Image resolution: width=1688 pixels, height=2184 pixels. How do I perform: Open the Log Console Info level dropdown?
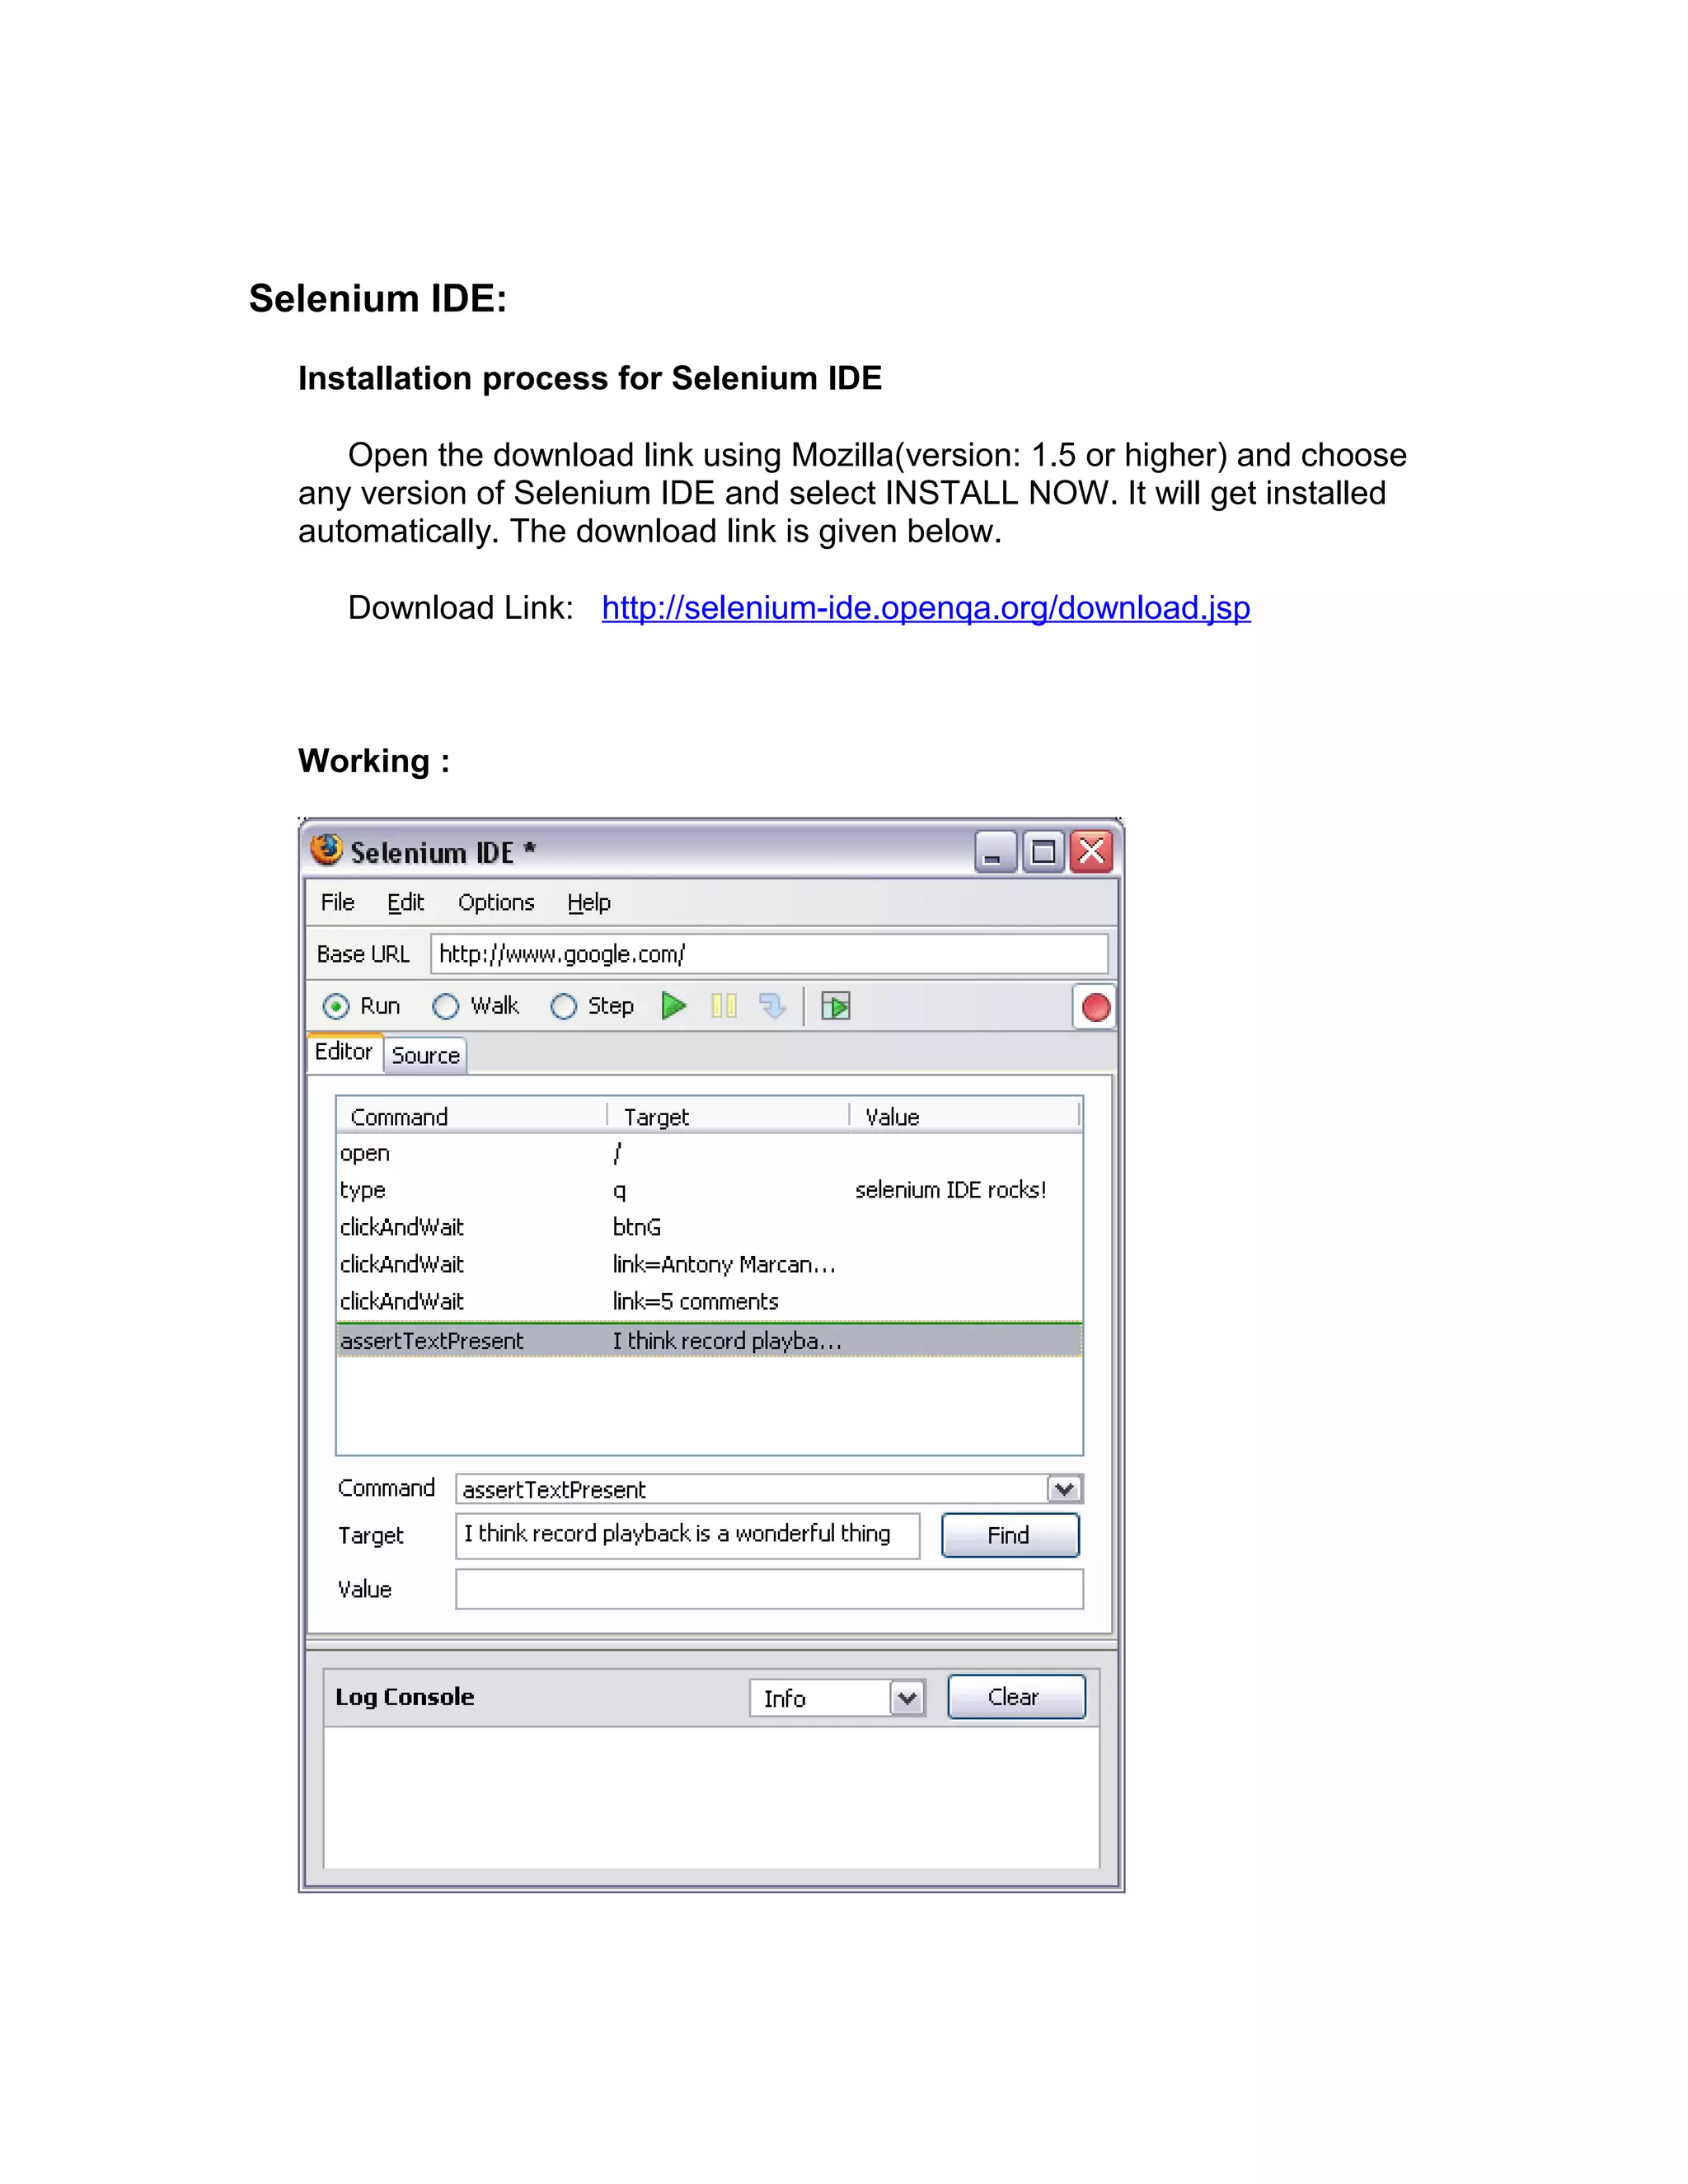click(907, 1697)
